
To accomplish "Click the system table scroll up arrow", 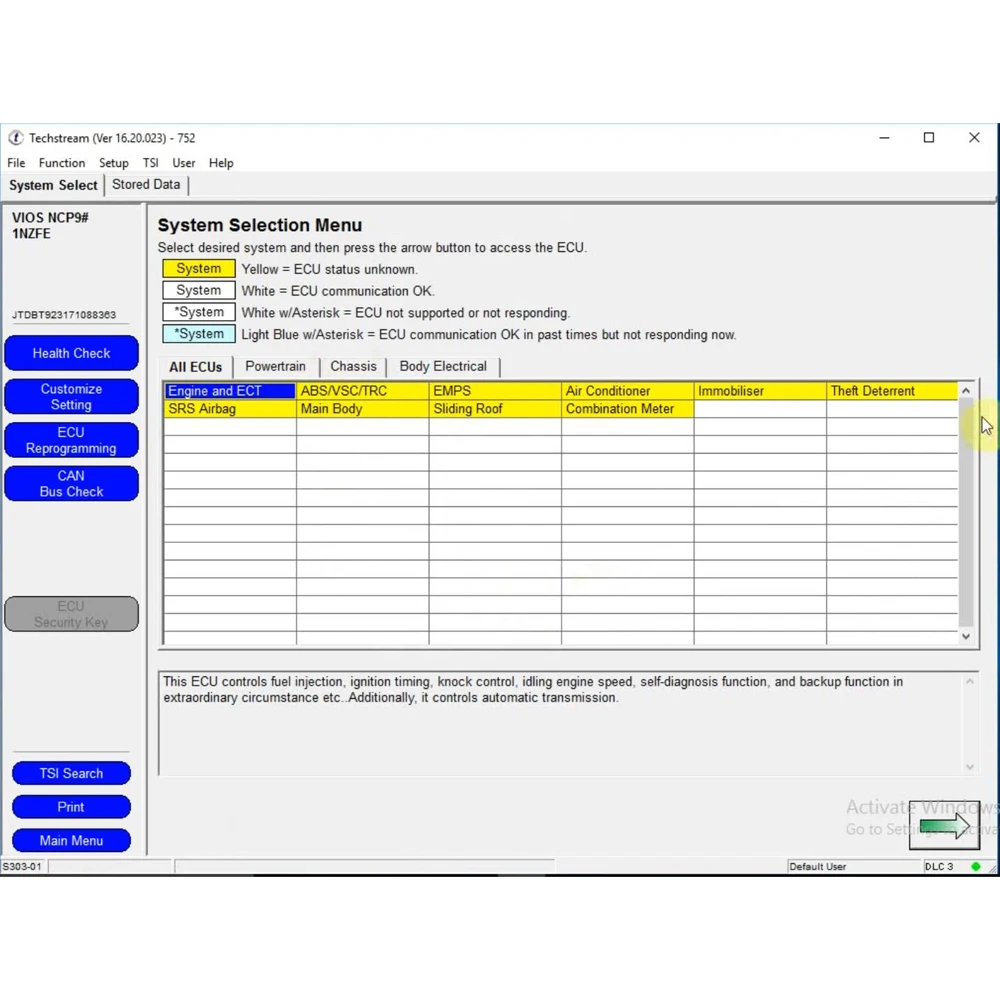I will (966, 390).
